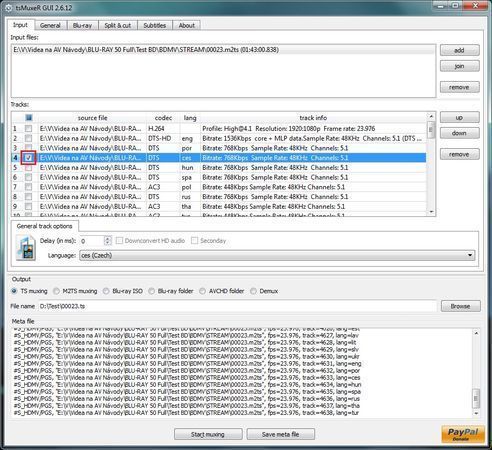
Task: Click the Save meta file button
Action: [x=280, y=434]
